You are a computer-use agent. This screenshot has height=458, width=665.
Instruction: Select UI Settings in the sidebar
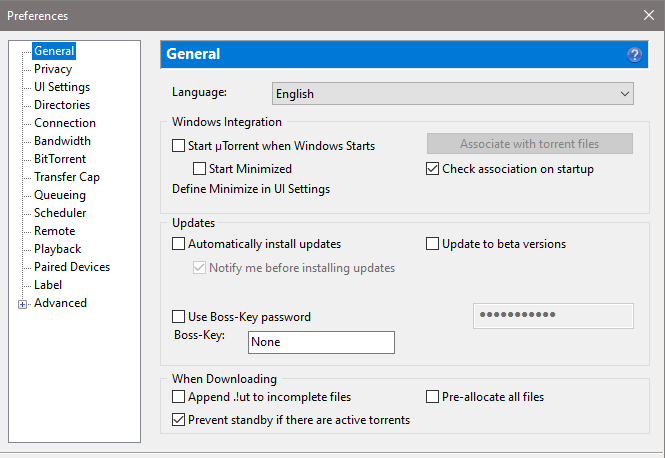click(x=62, y=87)
